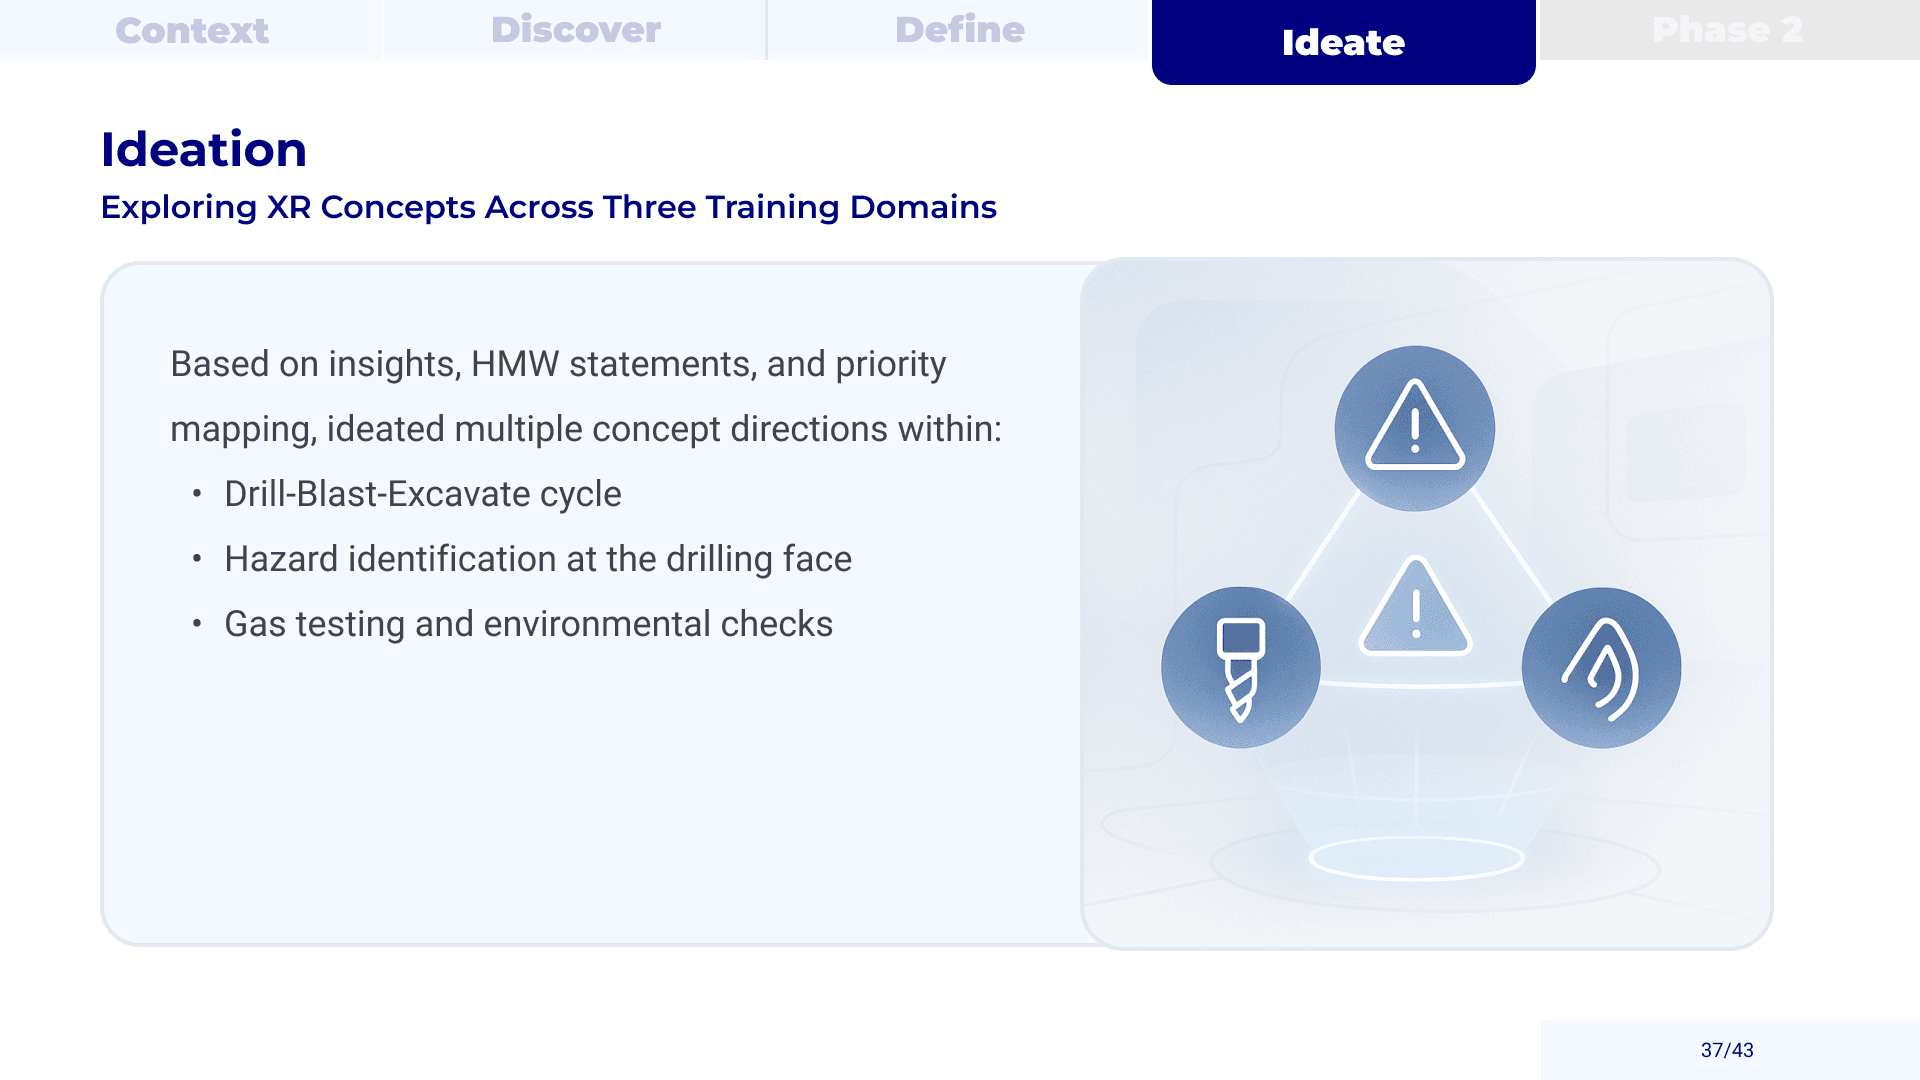The width and height of the screenshot is (1920, 1080).
Task: Click the Ideation slide title
Action: pyautogui.click(x=203, y=149)
